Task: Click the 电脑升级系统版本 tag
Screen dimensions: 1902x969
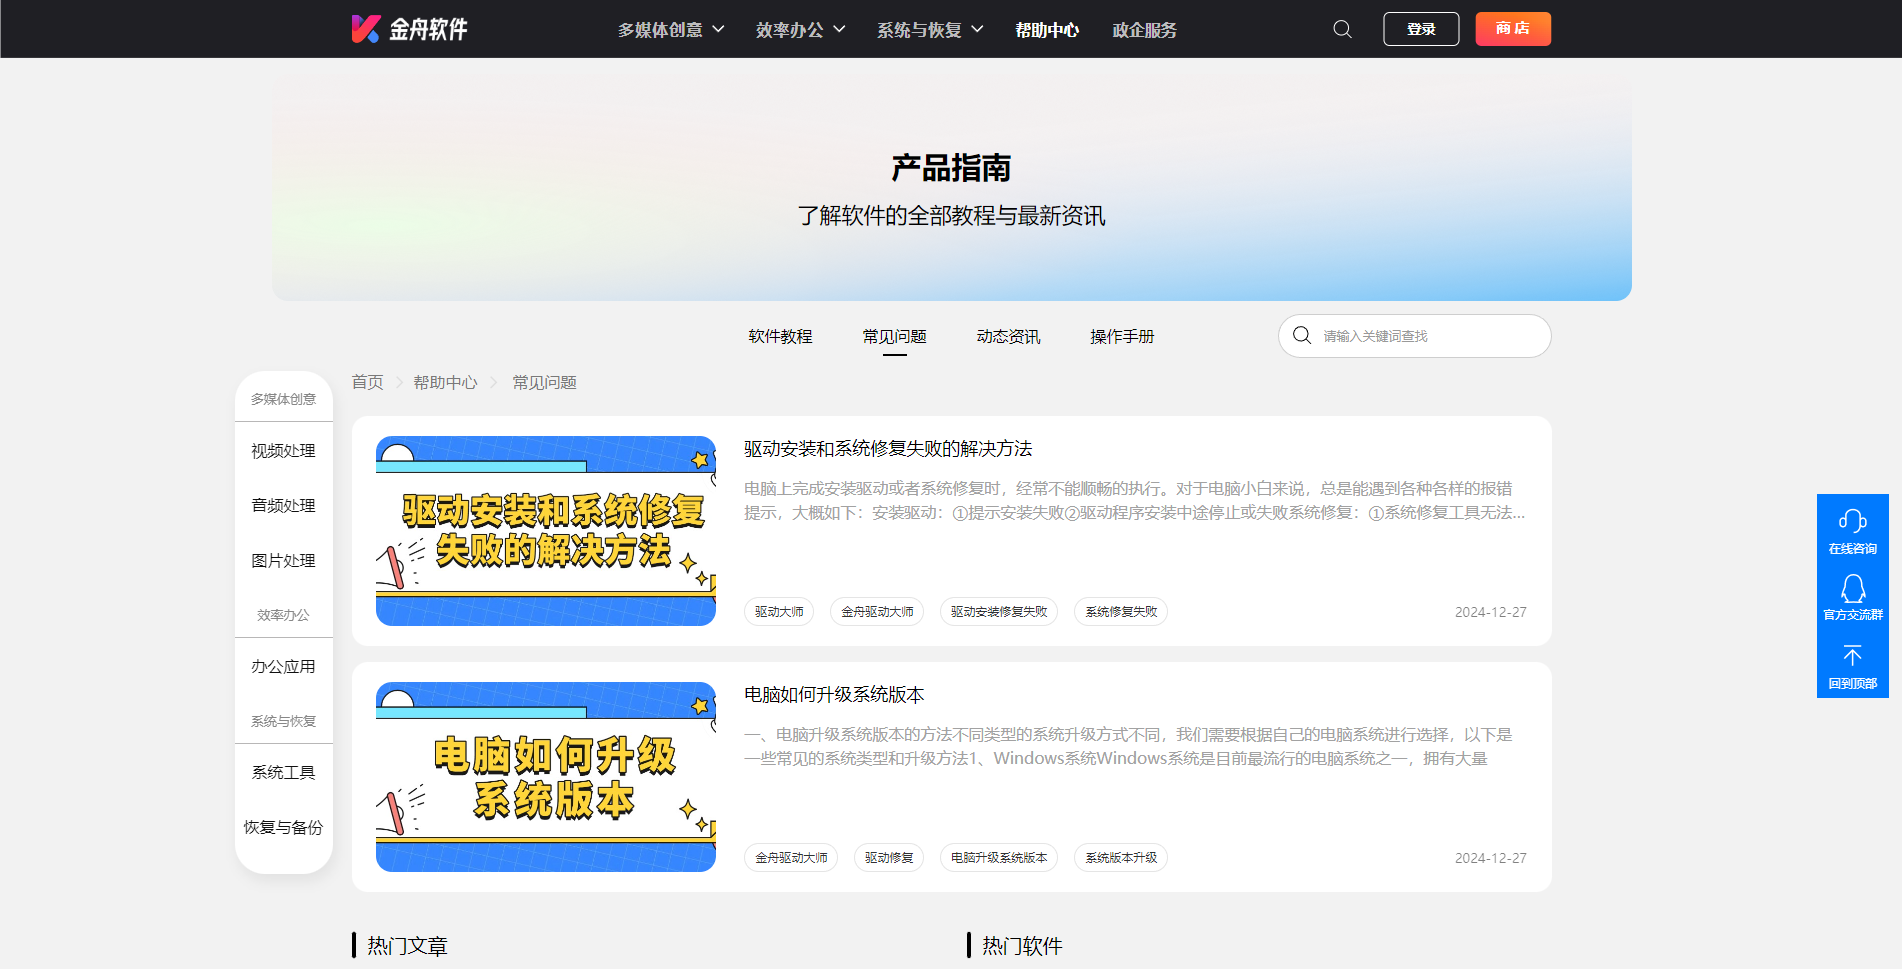Action: (999, 858)
